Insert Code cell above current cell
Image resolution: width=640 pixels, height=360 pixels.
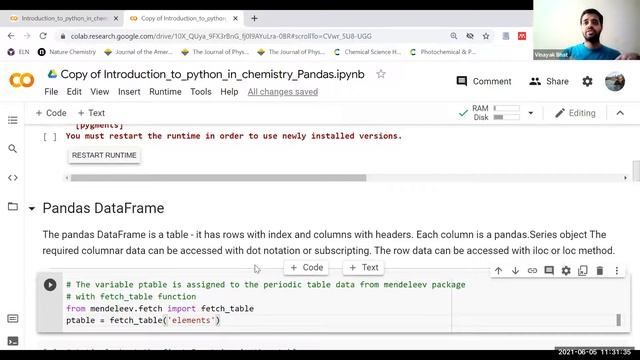pyautogui.click(x=307, y=268)
